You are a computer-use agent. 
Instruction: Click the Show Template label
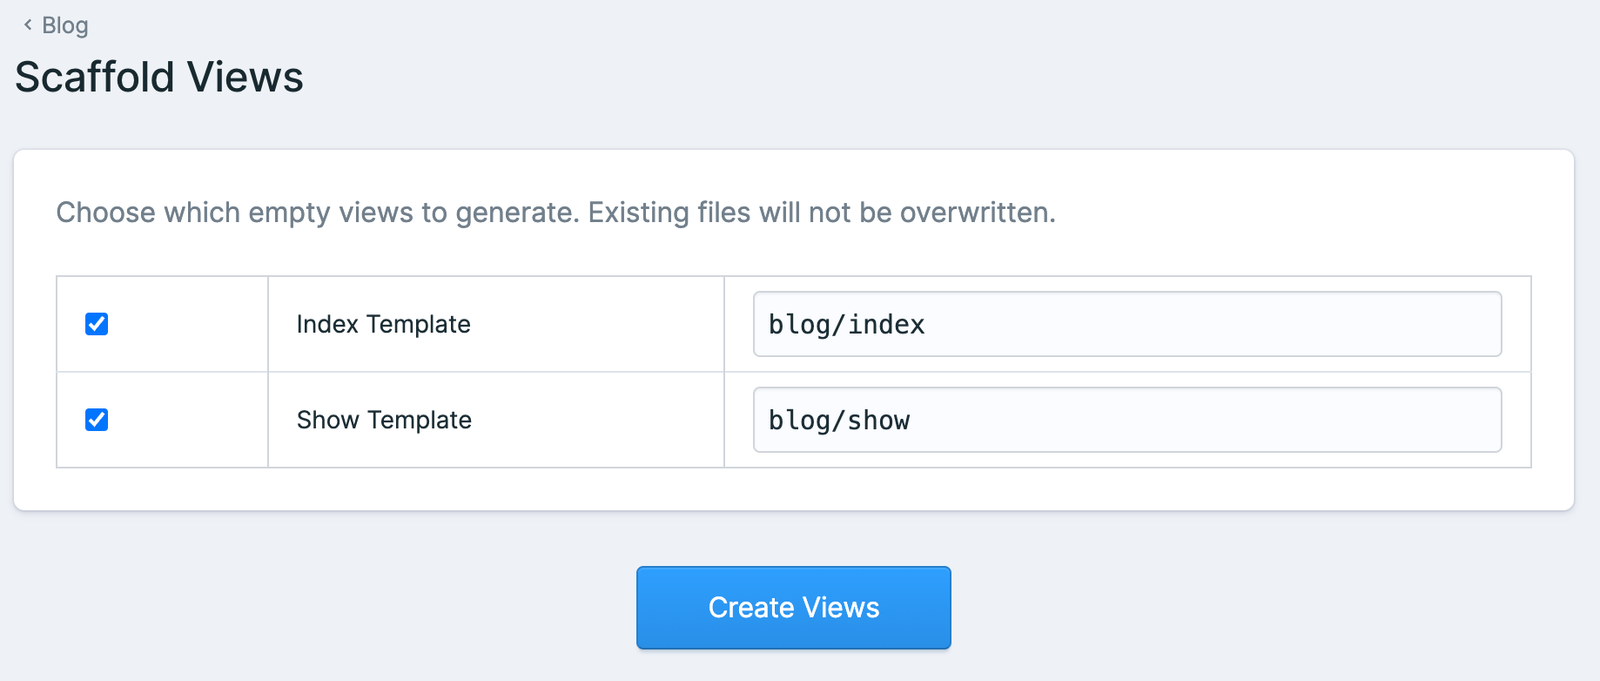[384, 420]
